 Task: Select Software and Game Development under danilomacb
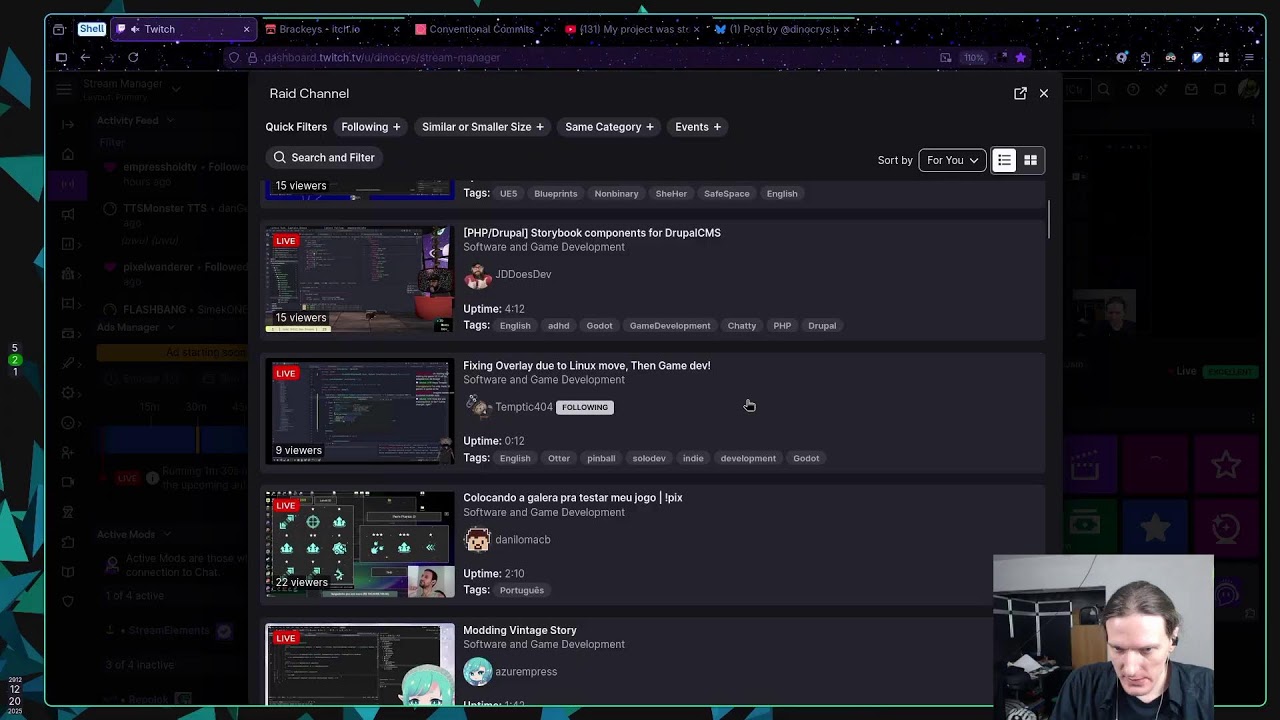544,512
